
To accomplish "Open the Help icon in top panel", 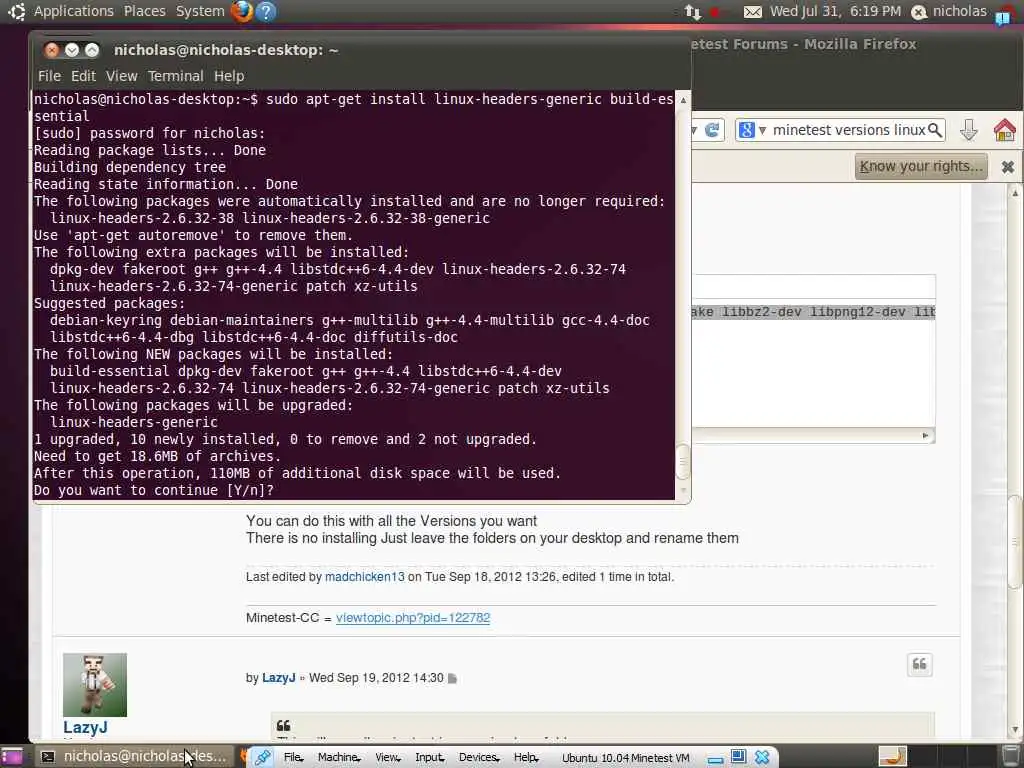I will pos(266,11).
